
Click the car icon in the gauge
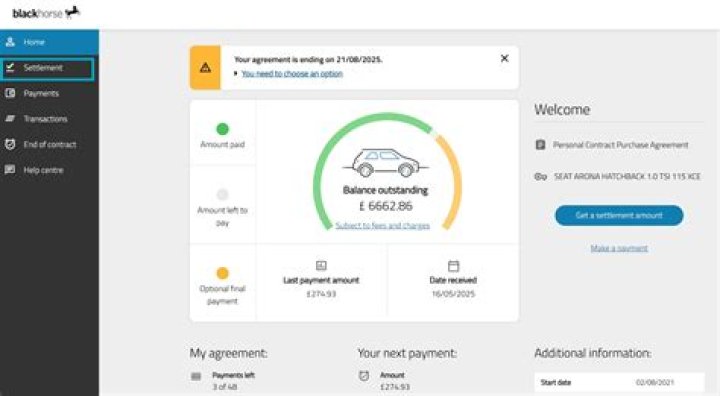coord(385,163)
